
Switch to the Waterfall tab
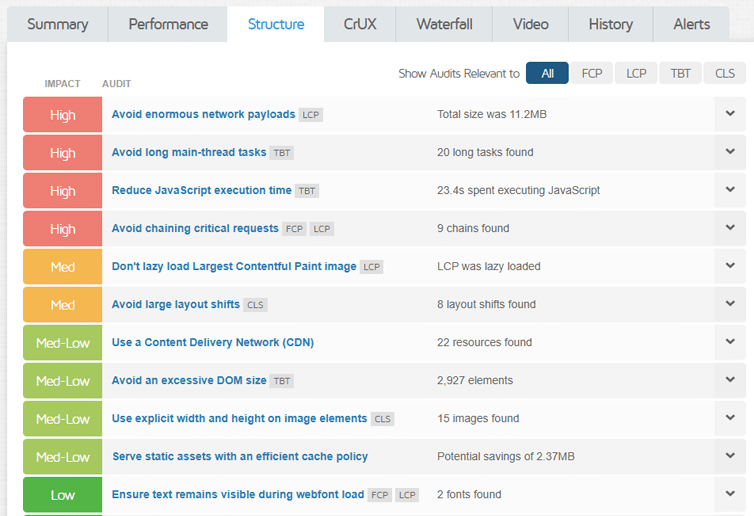click(x=444, y=24)
